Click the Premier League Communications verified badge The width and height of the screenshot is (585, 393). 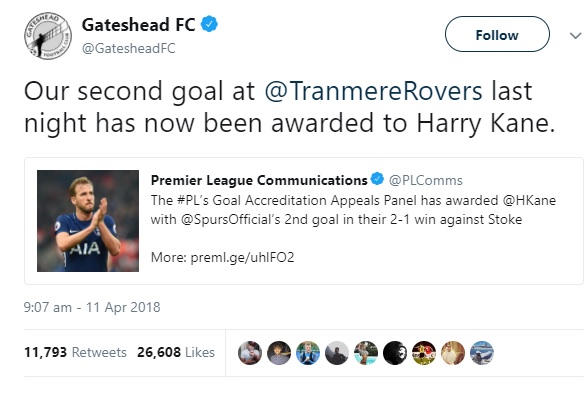[x=377, y=179]
